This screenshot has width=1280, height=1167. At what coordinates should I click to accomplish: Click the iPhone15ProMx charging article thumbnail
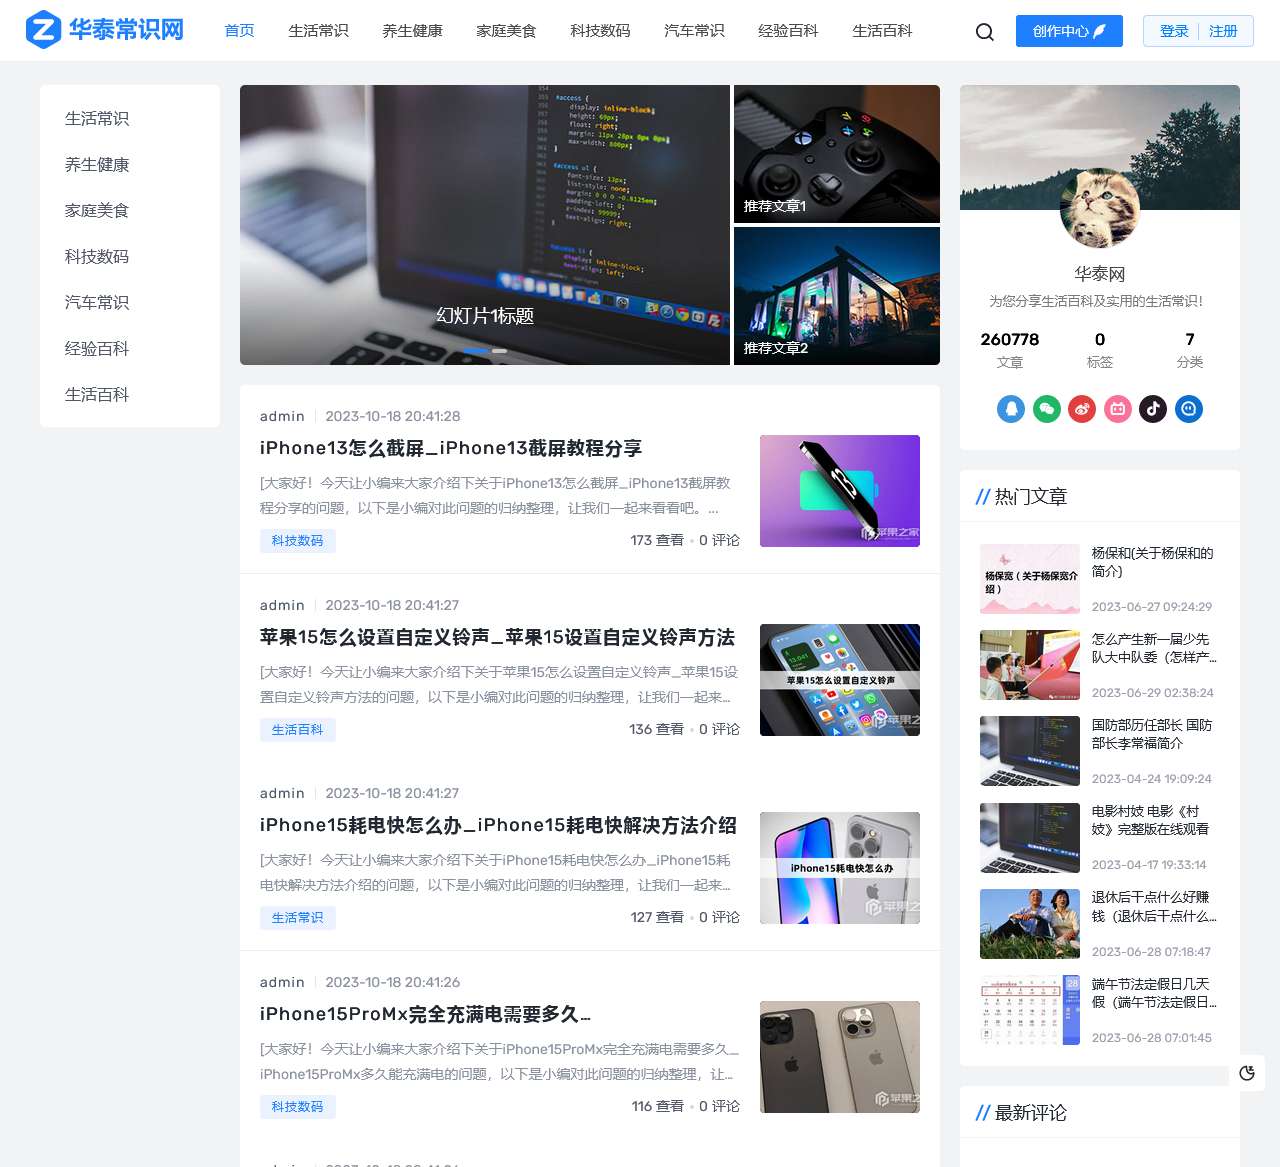point(840,1057)
